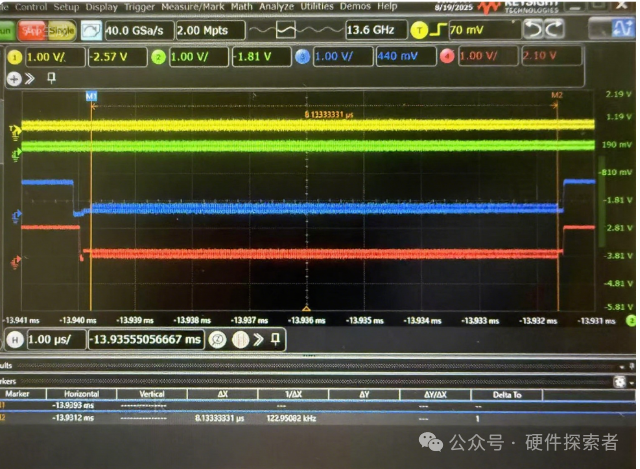Viewport: 640px width, 469px height.
Task: Edit the 1.00 µs/ timebase field
Action: pos(56,340)
